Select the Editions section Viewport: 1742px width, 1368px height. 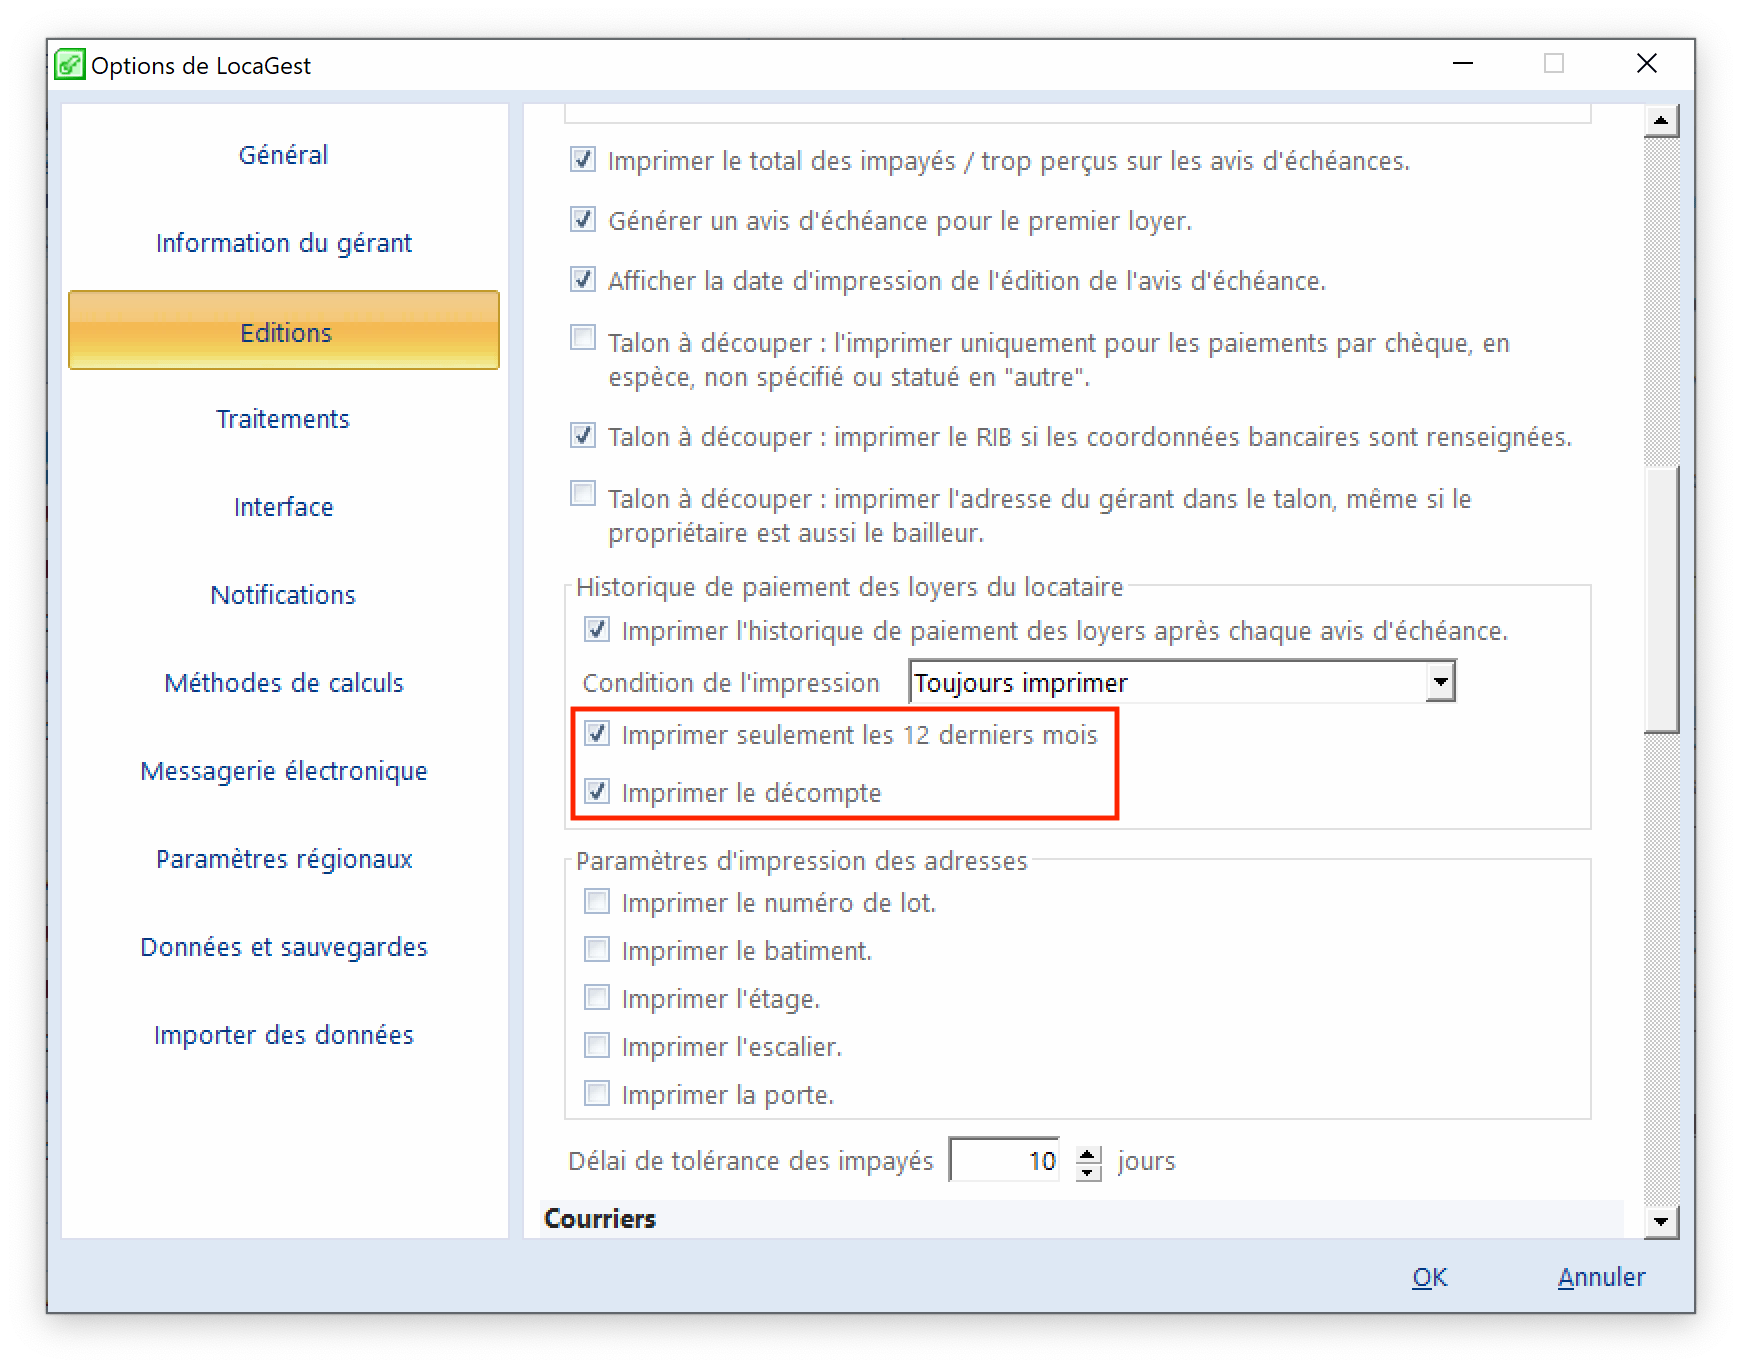click(x=284, y=330)
